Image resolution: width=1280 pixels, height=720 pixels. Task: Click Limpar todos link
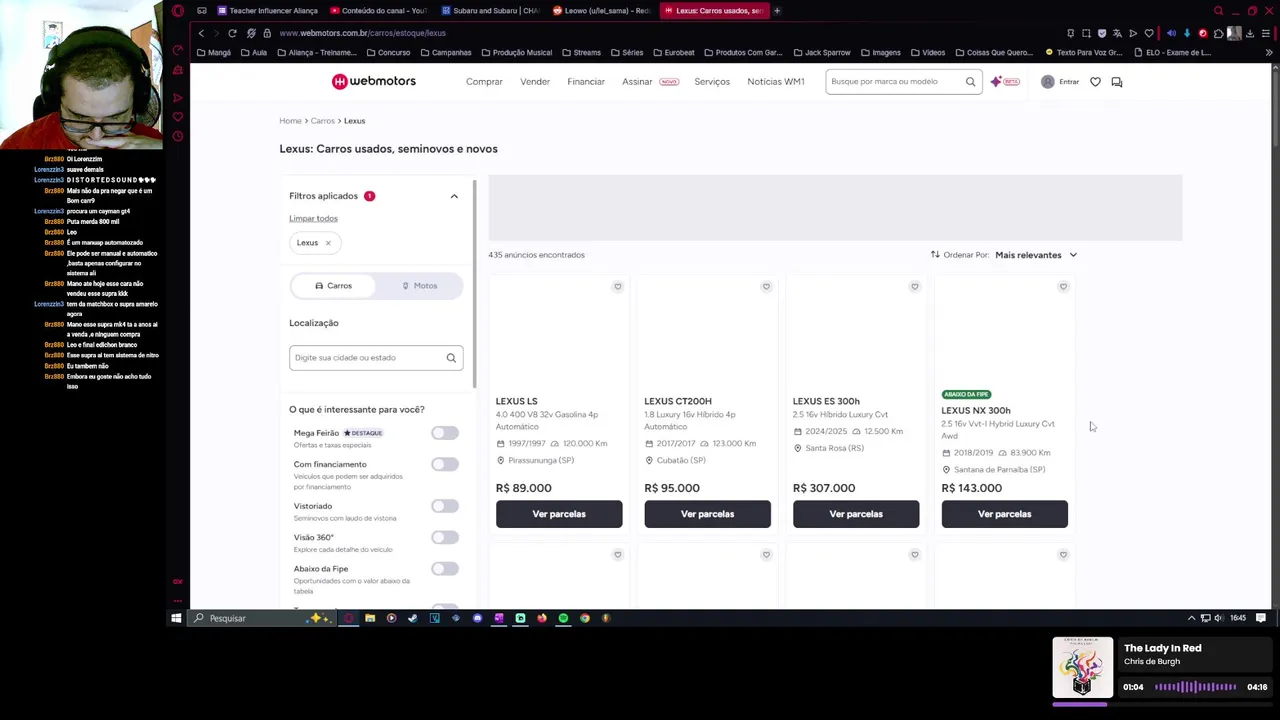click(313, 218)
